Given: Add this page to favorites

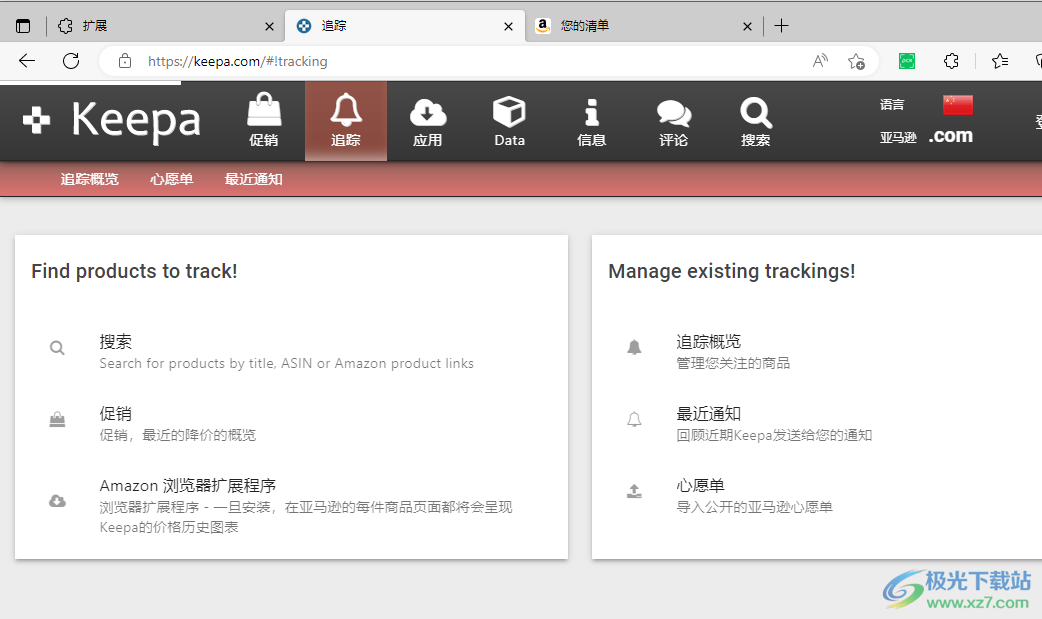Looking at the screenshot, I should pos(856,61).
